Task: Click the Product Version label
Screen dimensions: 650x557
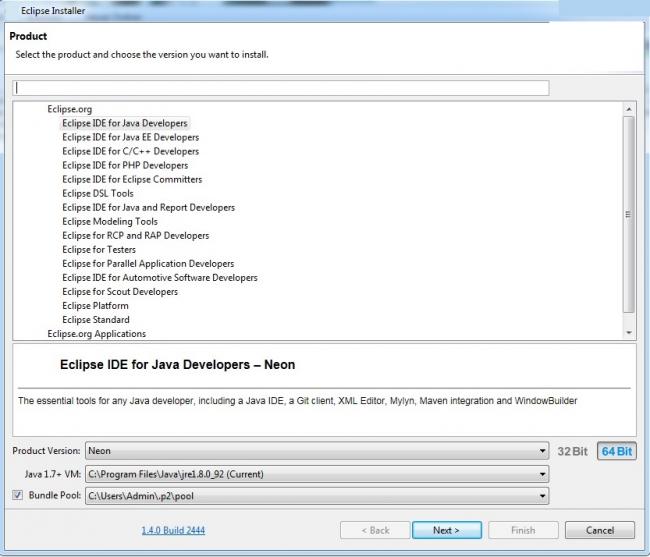Action: [x=46, y=451]
